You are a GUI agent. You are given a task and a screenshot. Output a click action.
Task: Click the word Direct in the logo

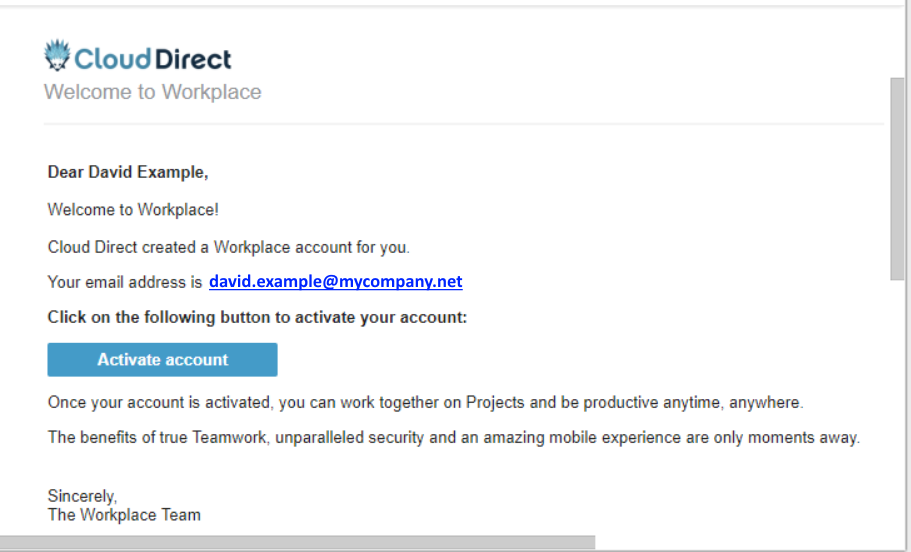193,59
